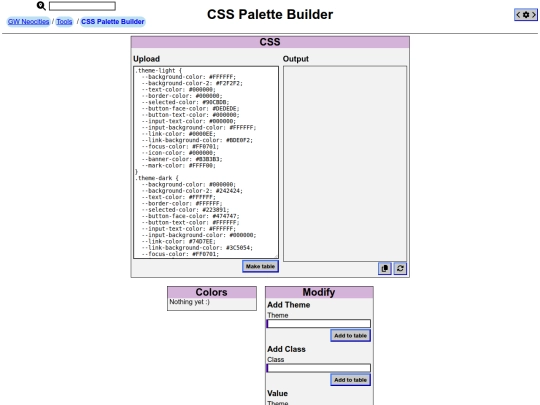The height and width of the screenshot is (405, 540).
Task: Click Add to table under Add Theme
Action: [350, 335]
